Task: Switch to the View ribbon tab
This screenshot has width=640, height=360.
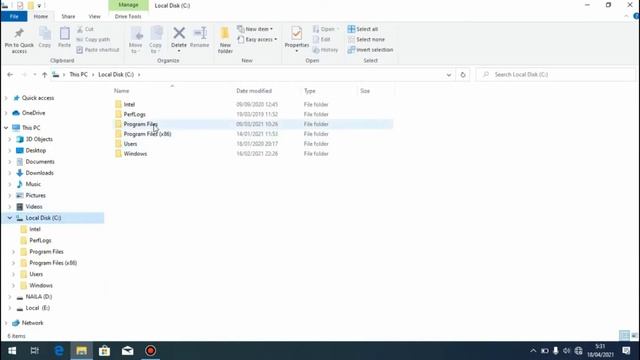Action: [x=94, y=16]
